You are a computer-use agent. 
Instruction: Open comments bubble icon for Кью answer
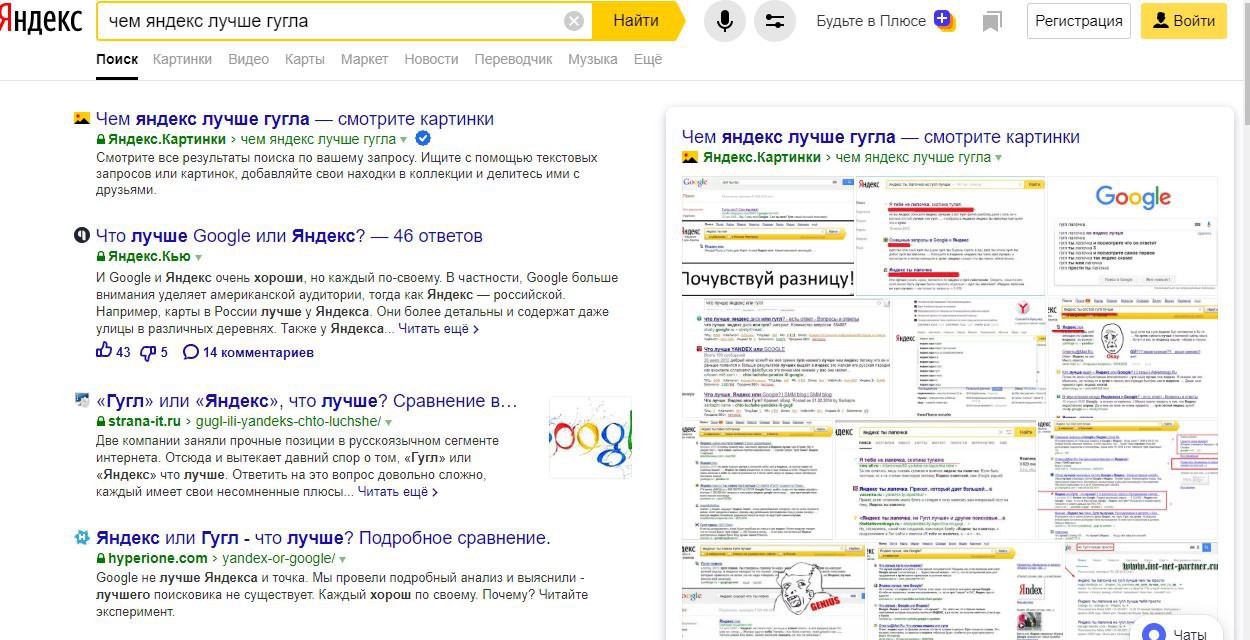191,352
